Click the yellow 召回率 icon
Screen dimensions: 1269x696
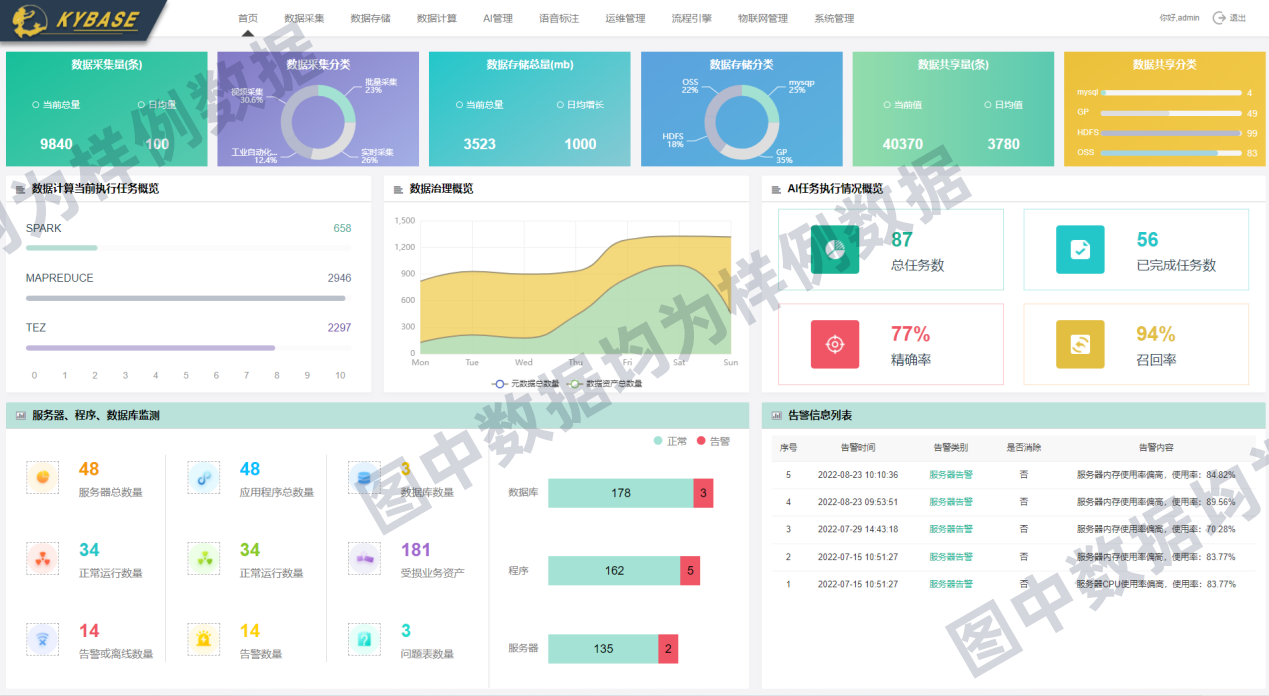(1080, 344)
